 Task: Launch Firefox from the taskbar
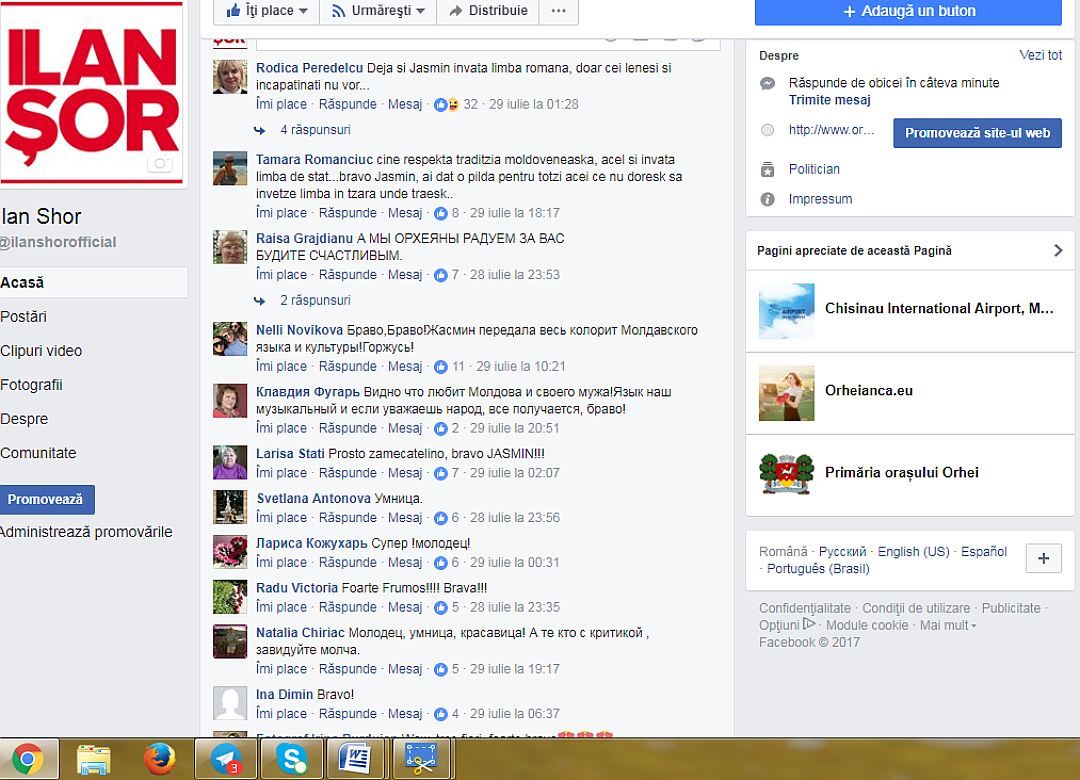[x=160, y=759]
